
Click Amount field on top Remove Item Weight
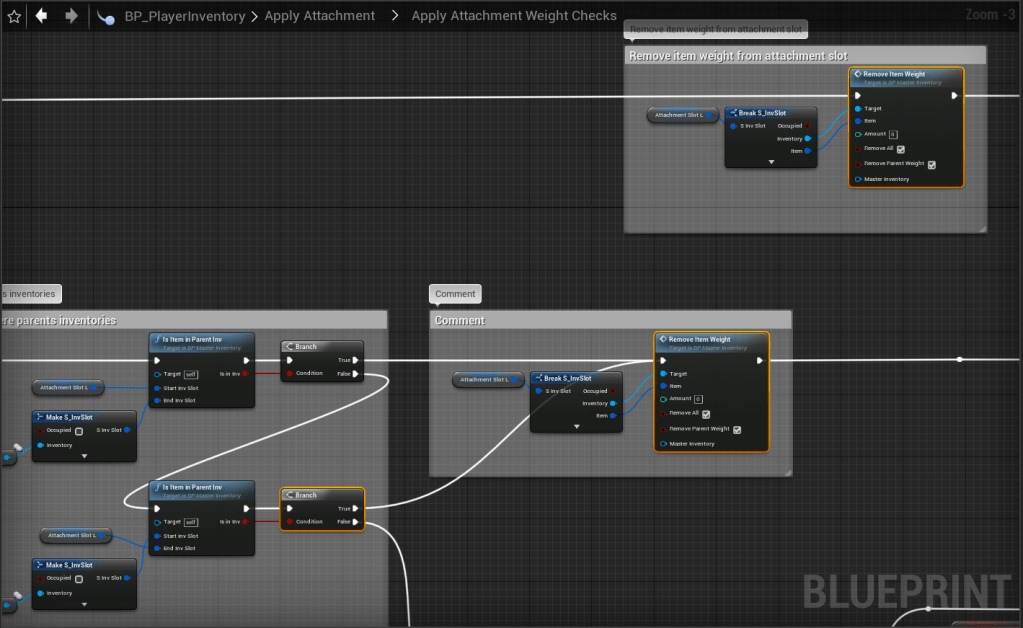pyautogui.click(x=892, y=134)
